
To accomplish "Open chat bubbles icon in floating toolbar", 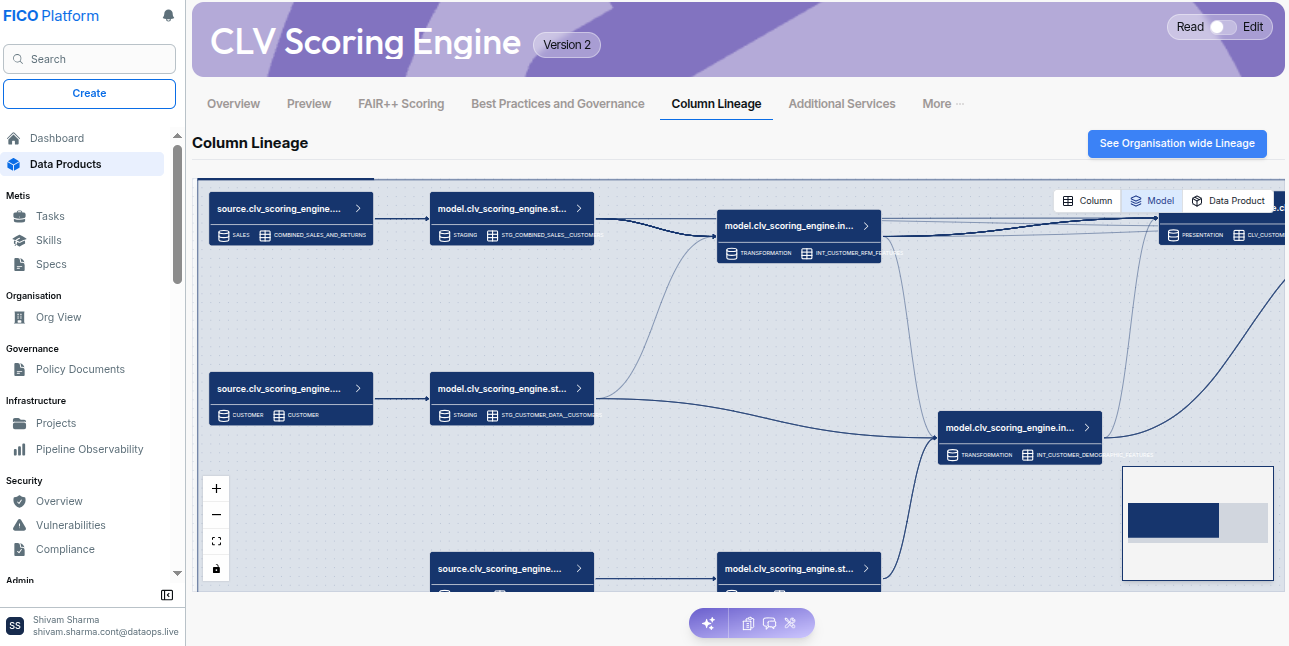I will pyautogui.click(x=769, y=623).
